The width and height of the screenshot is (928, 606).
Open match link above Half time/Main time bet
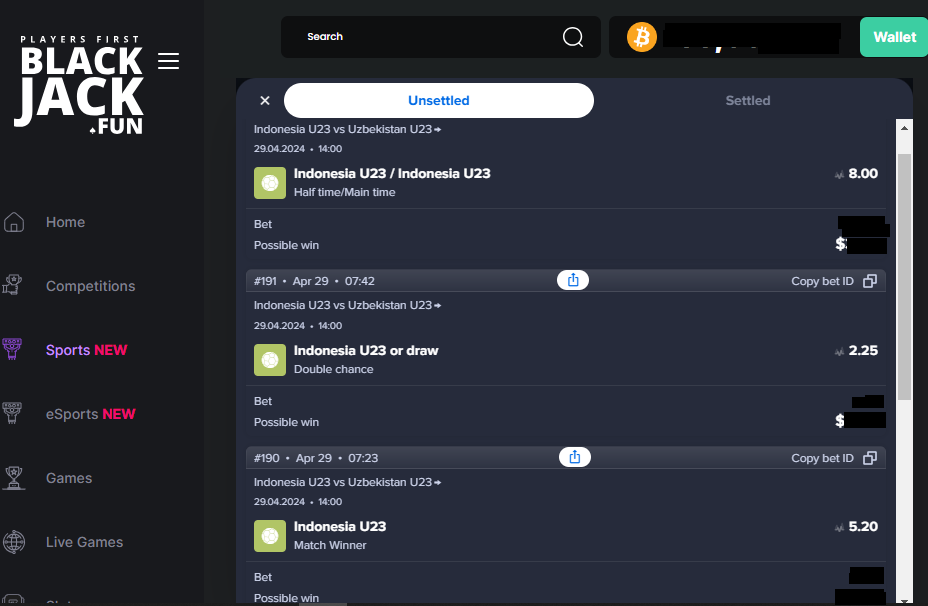(x=347, y=129)
